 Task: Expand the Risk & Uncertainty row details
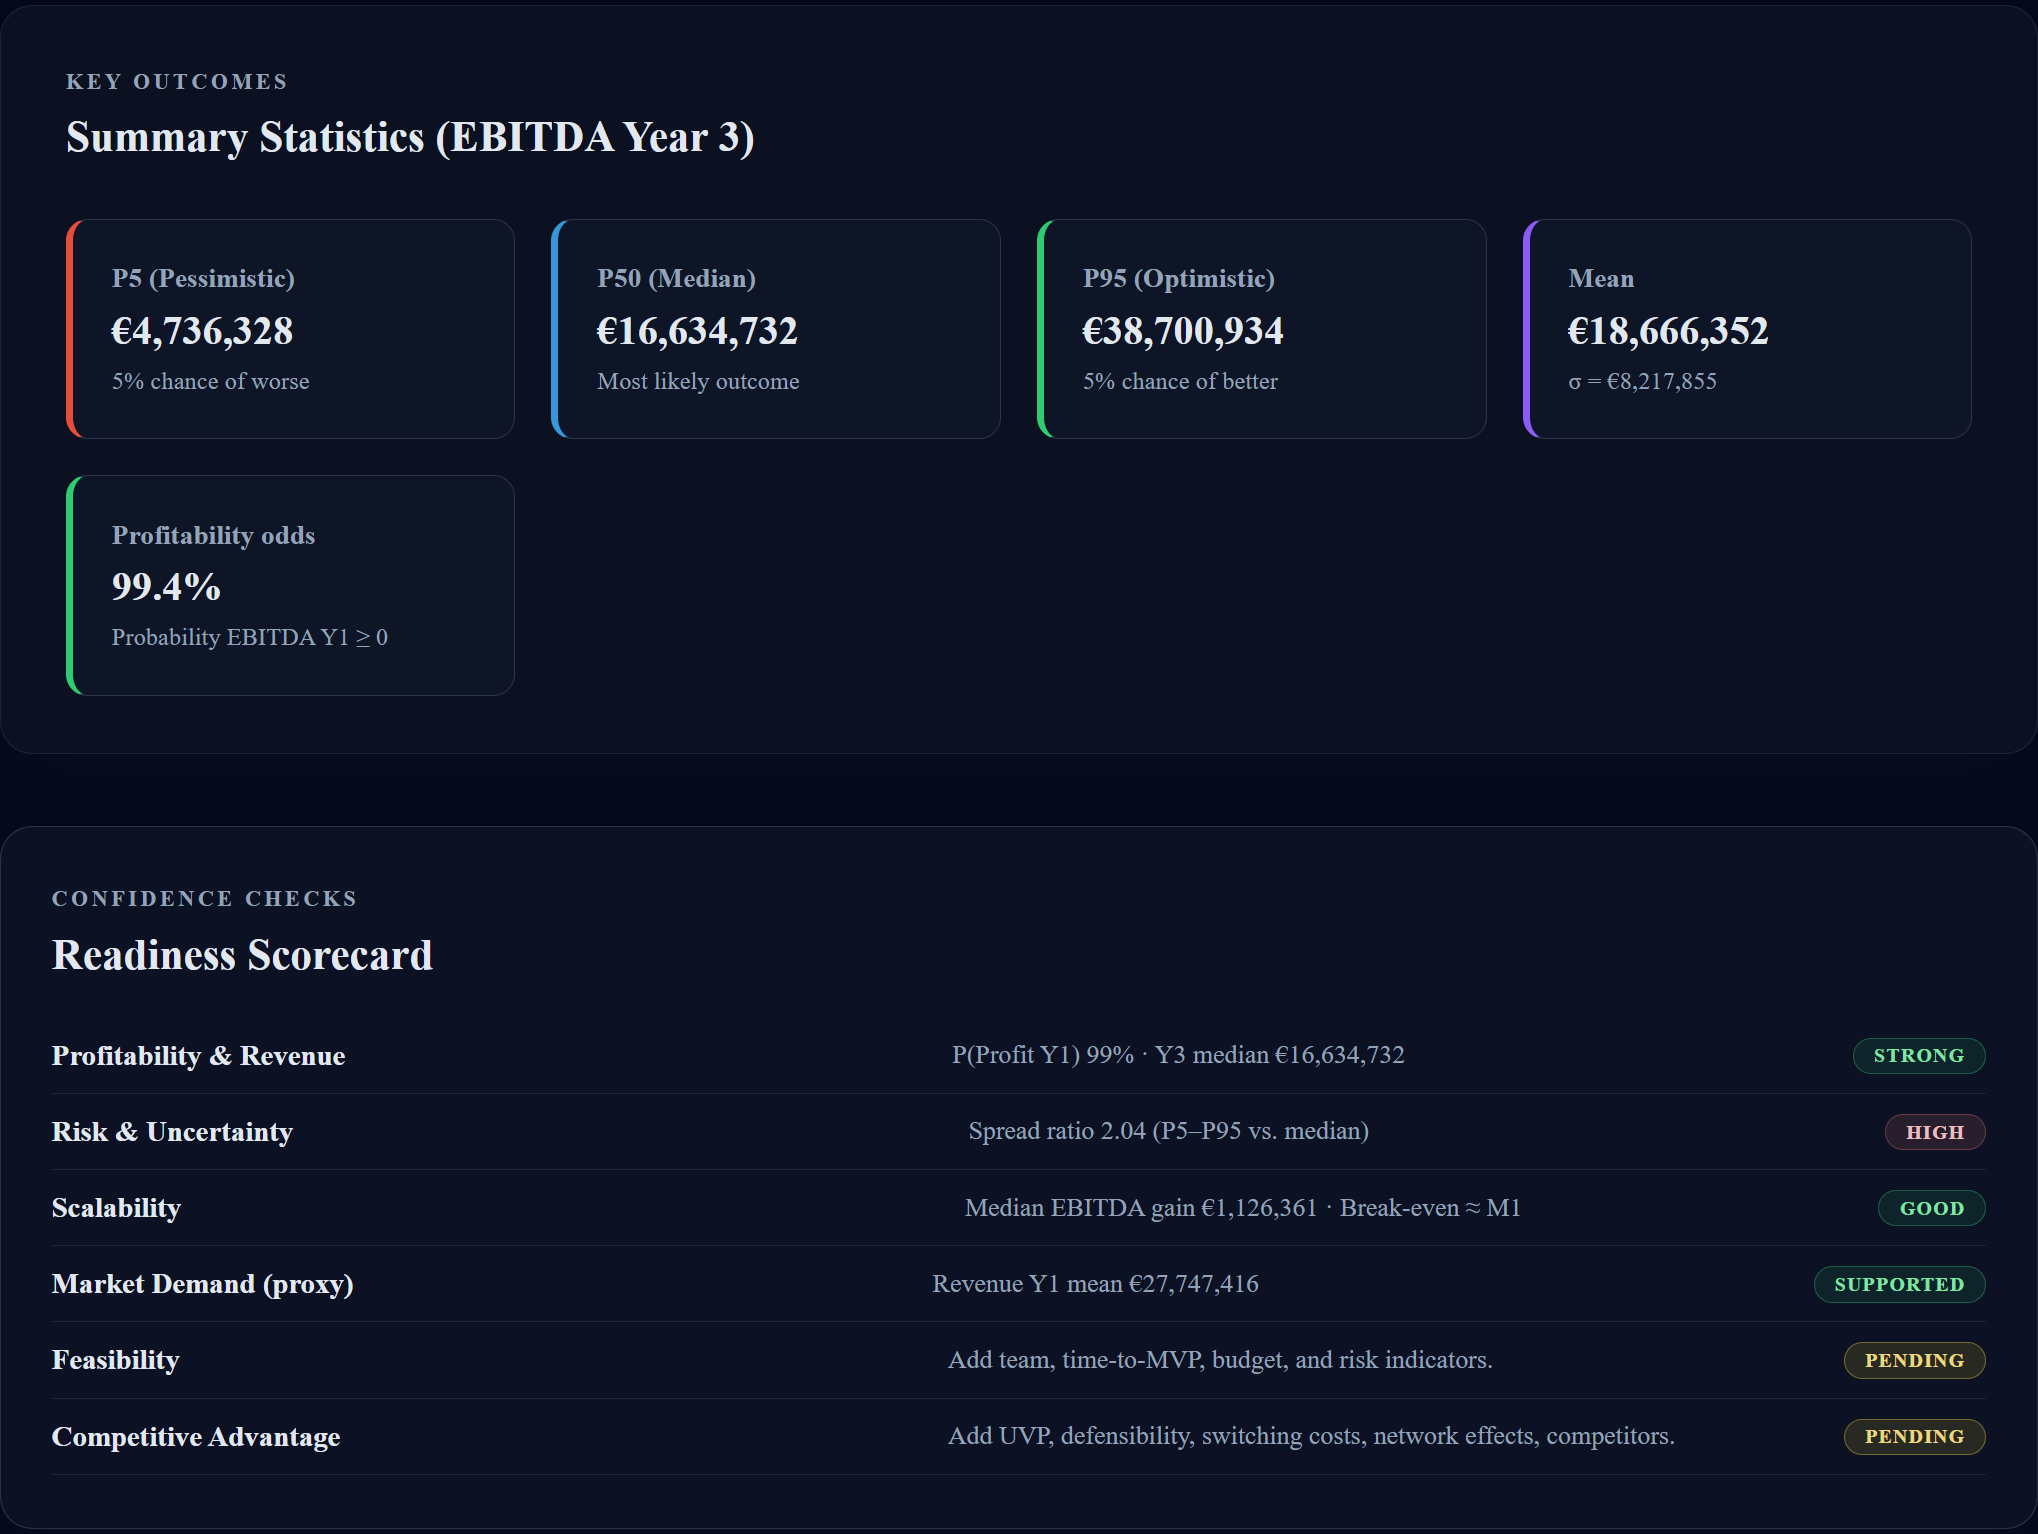point(172,1131)
